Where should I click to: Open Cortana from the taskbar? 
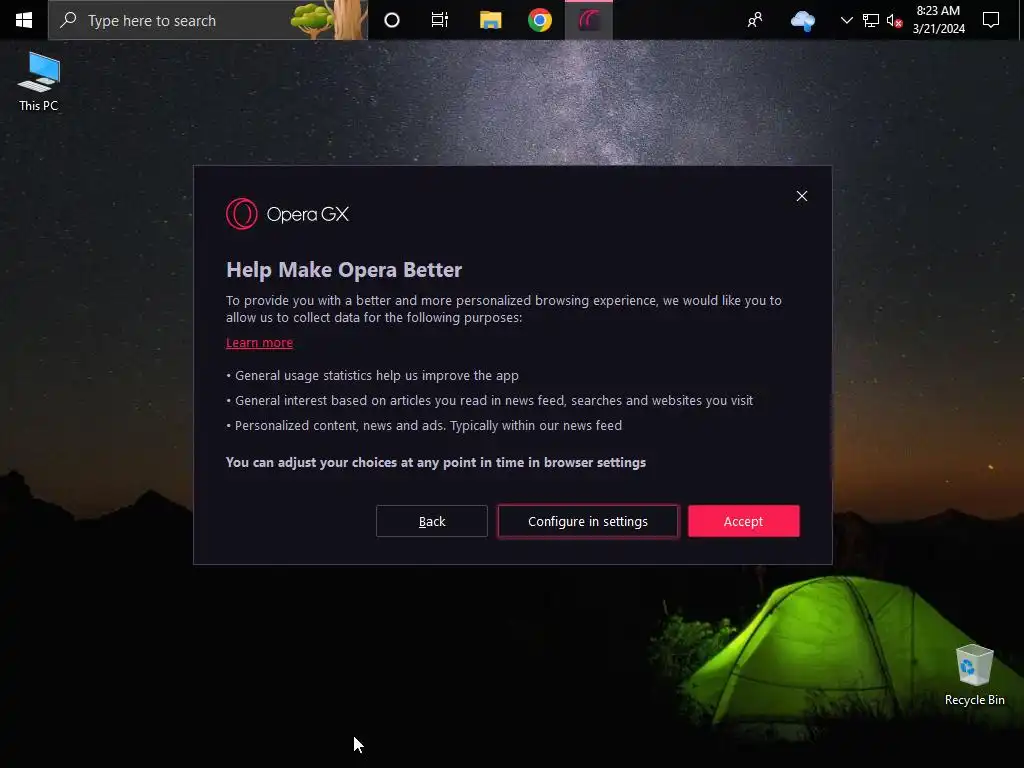[x=392, y=20]
